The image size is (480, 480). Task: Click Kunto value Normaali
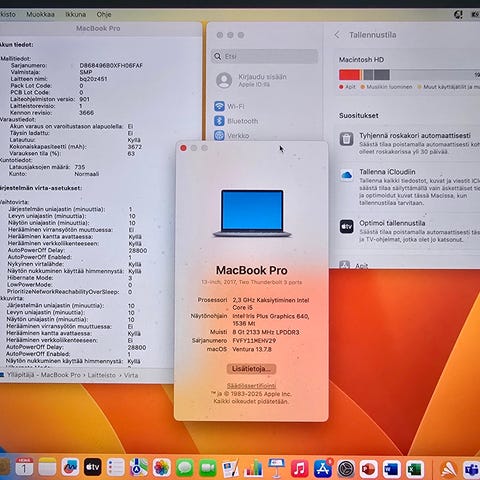[x=86, y=174]
